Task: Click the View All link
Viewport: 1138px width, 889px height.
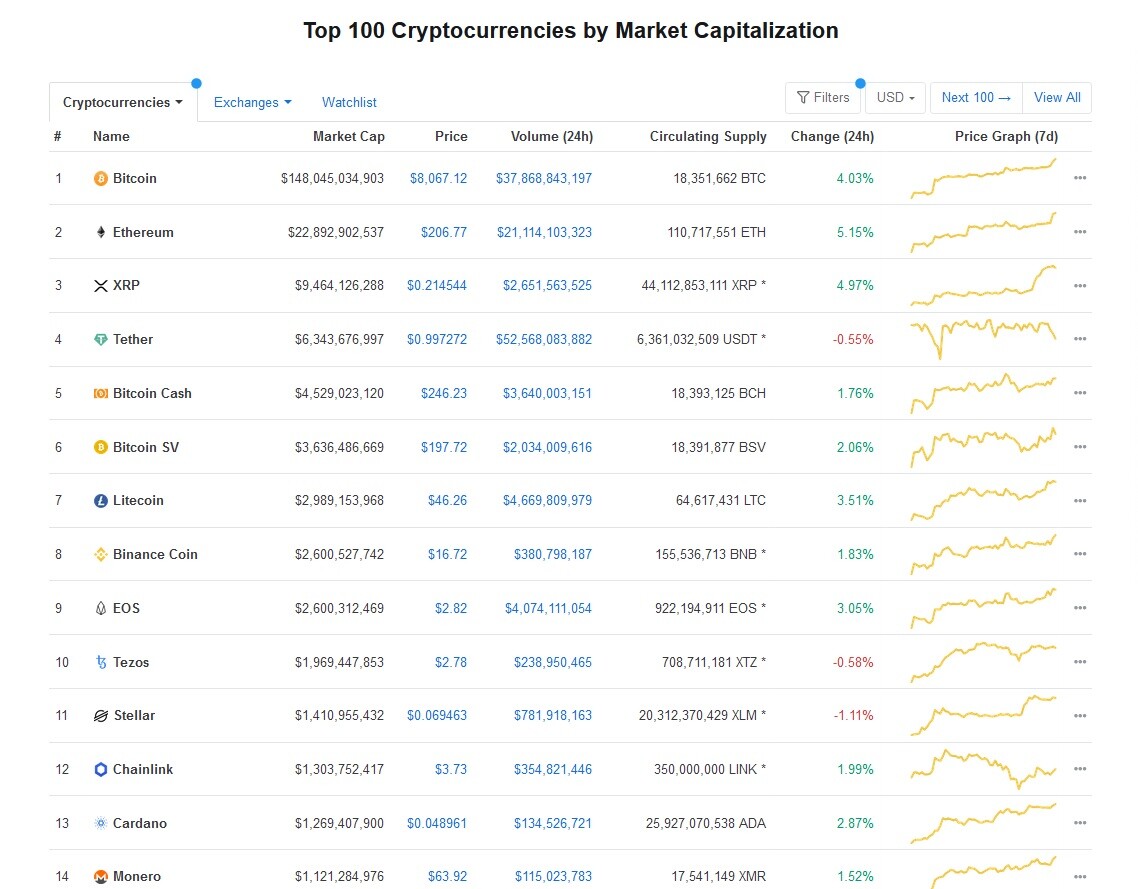Action: pyautogui.click(x=1057, y=98)
